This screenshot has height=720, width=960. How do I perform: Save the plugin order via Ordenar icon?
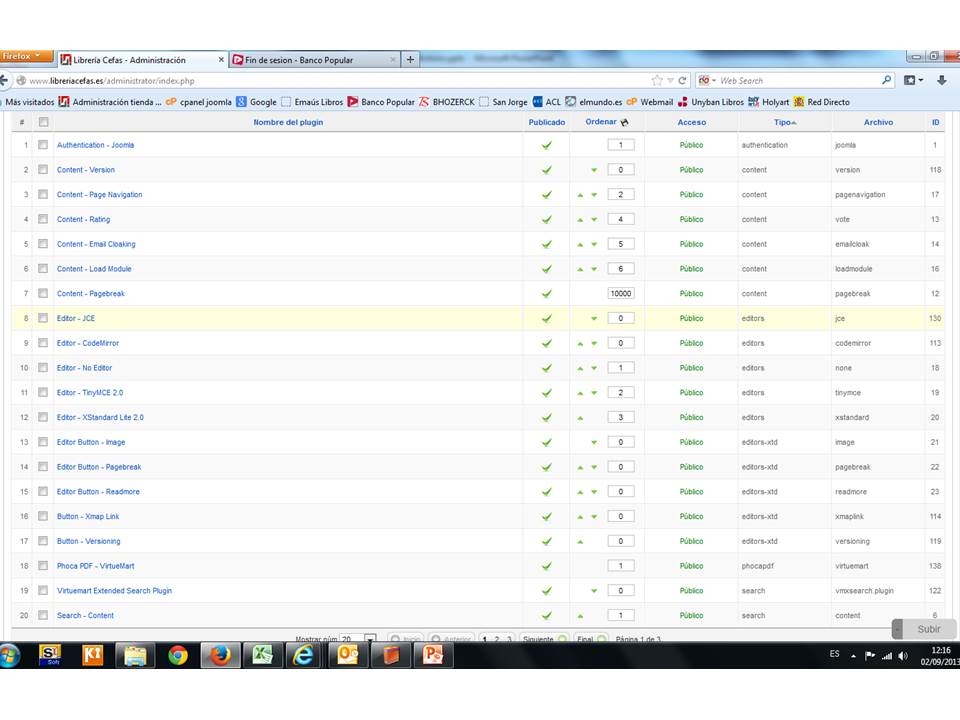click(624, 122)
